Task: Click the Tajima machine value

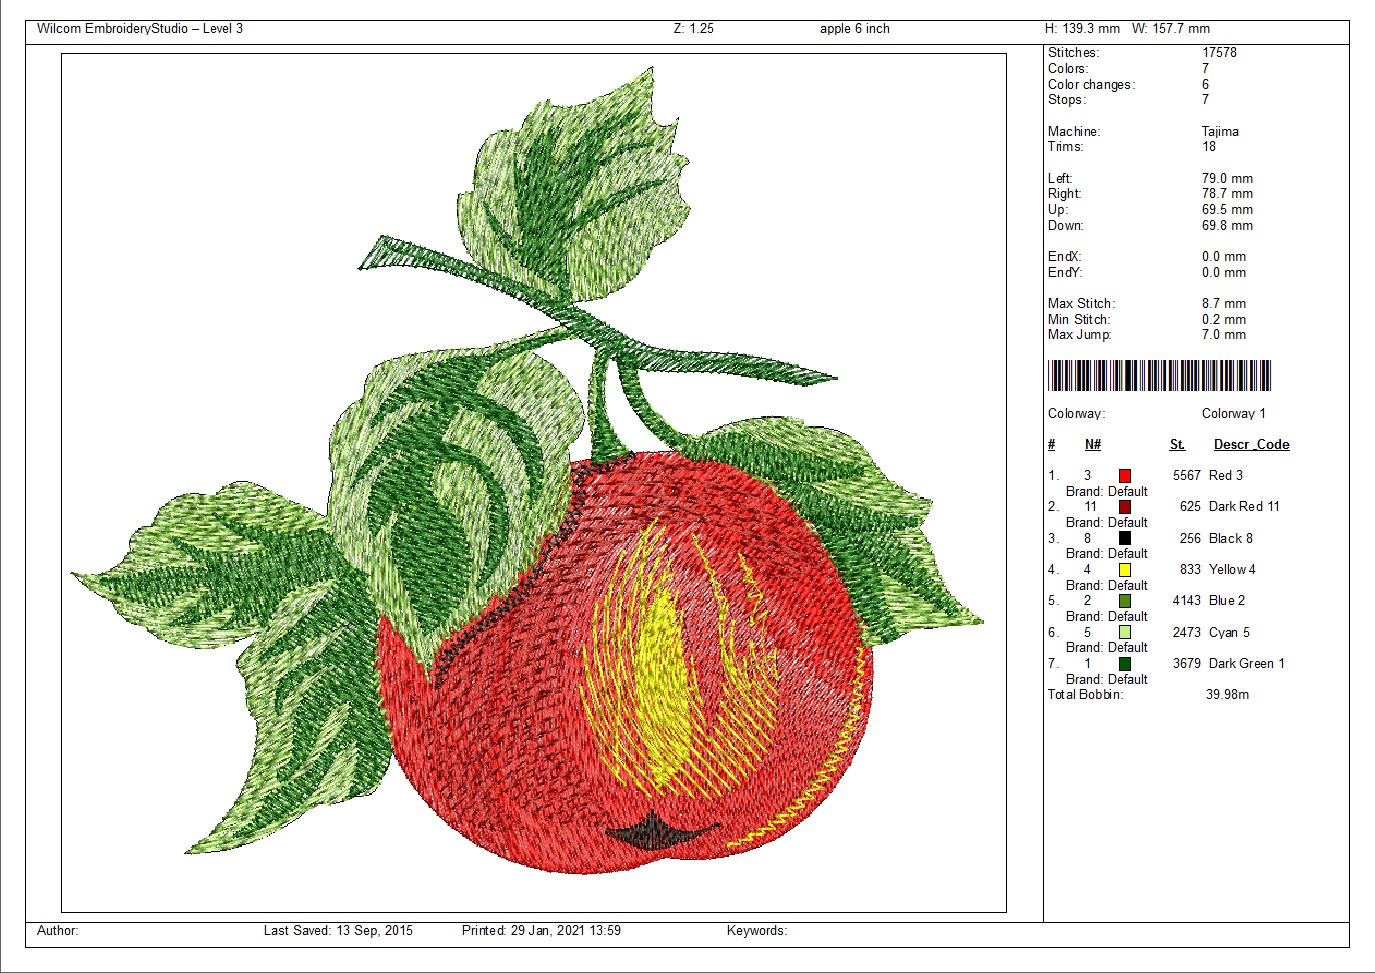Action: [1220, 132]
